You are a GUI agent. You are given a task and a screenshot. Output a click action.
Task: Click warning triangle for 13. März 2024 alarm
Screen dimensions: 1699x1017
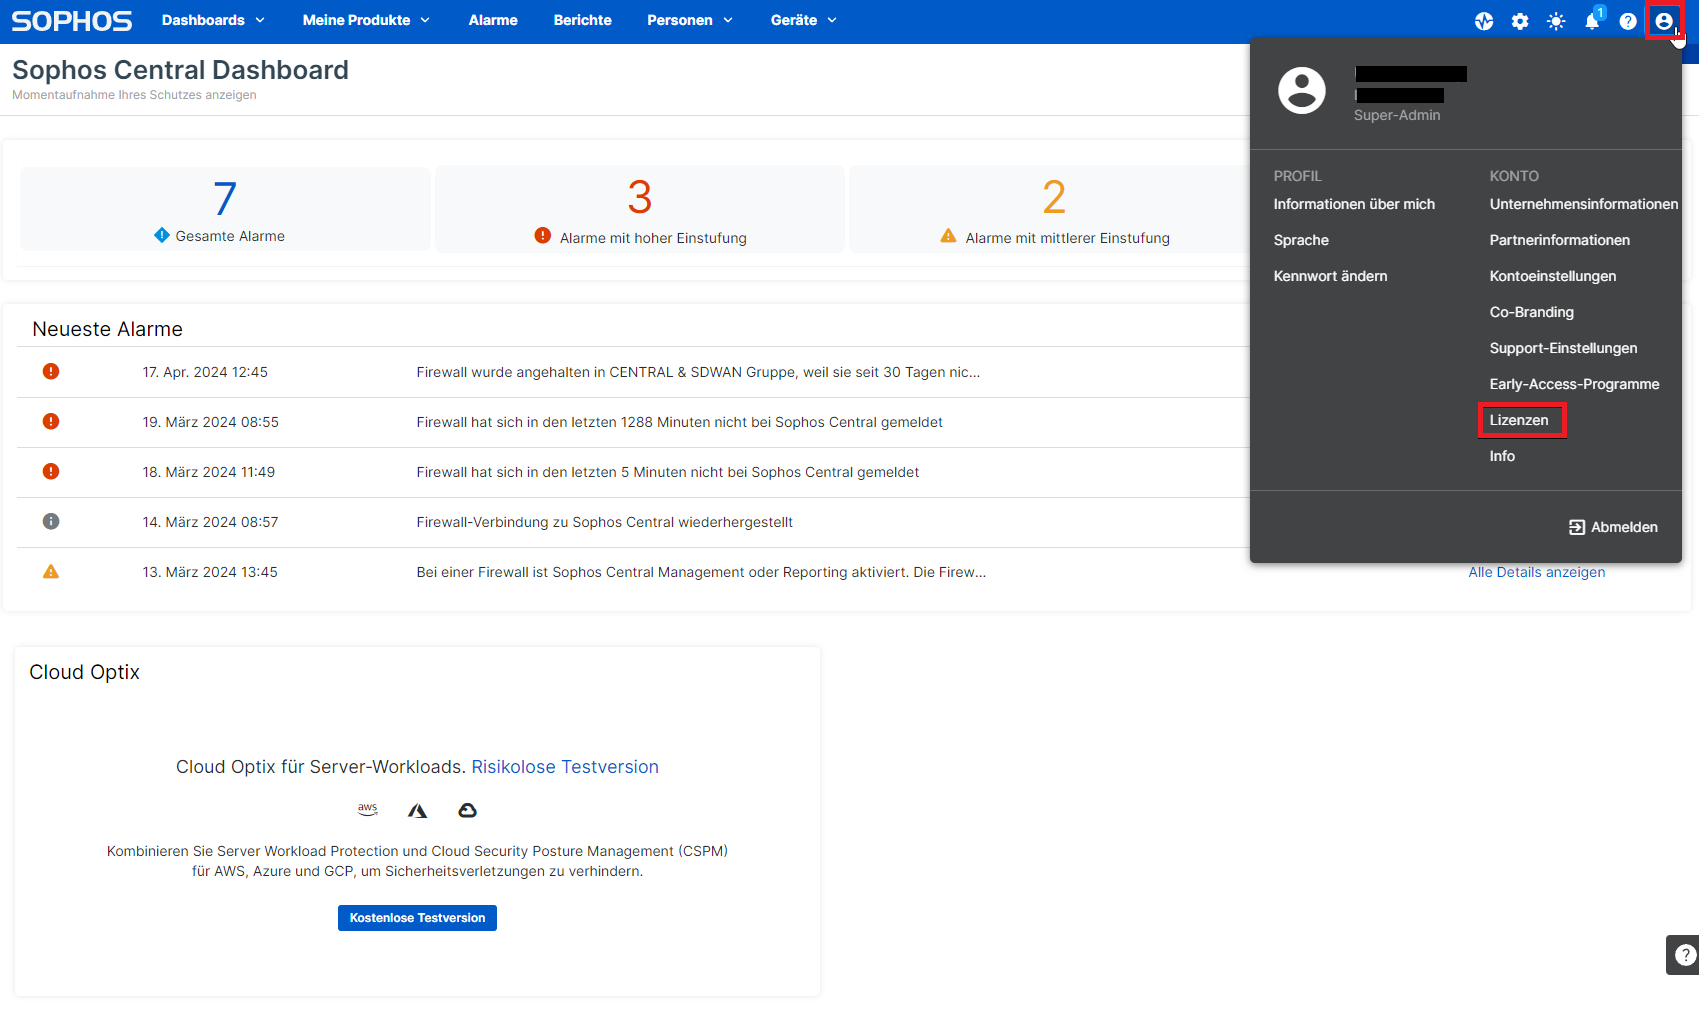click(x=51, y=571)
